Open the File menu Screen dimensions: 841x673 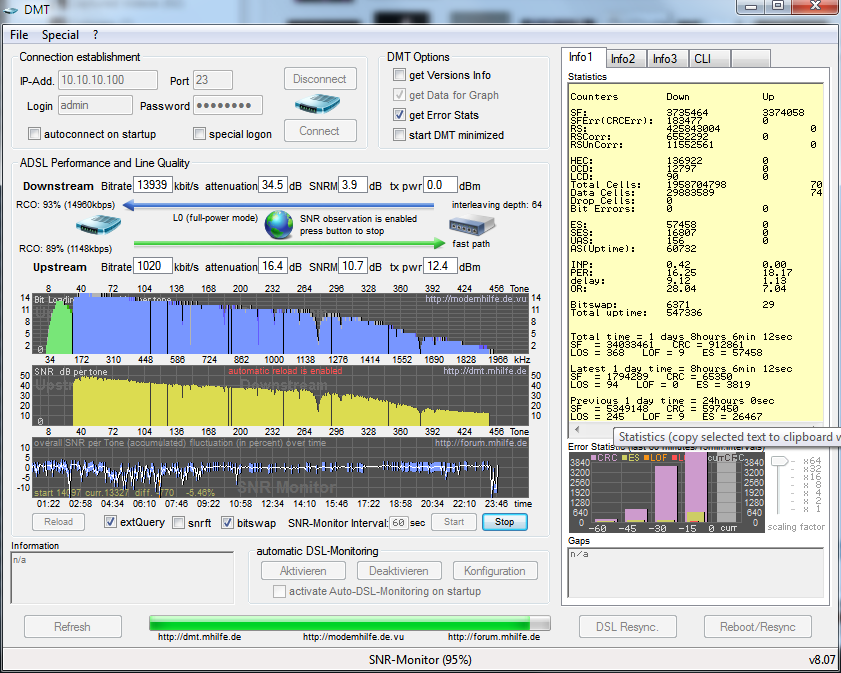19,35
